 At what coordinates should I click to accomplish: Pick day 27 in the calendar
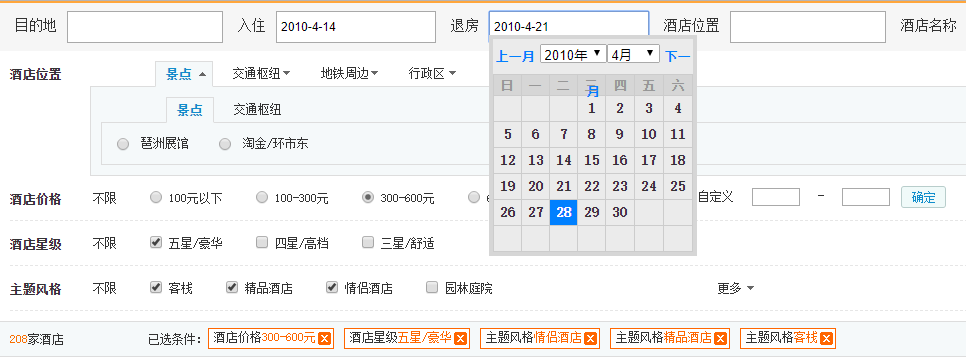click(x=535, y=212)
